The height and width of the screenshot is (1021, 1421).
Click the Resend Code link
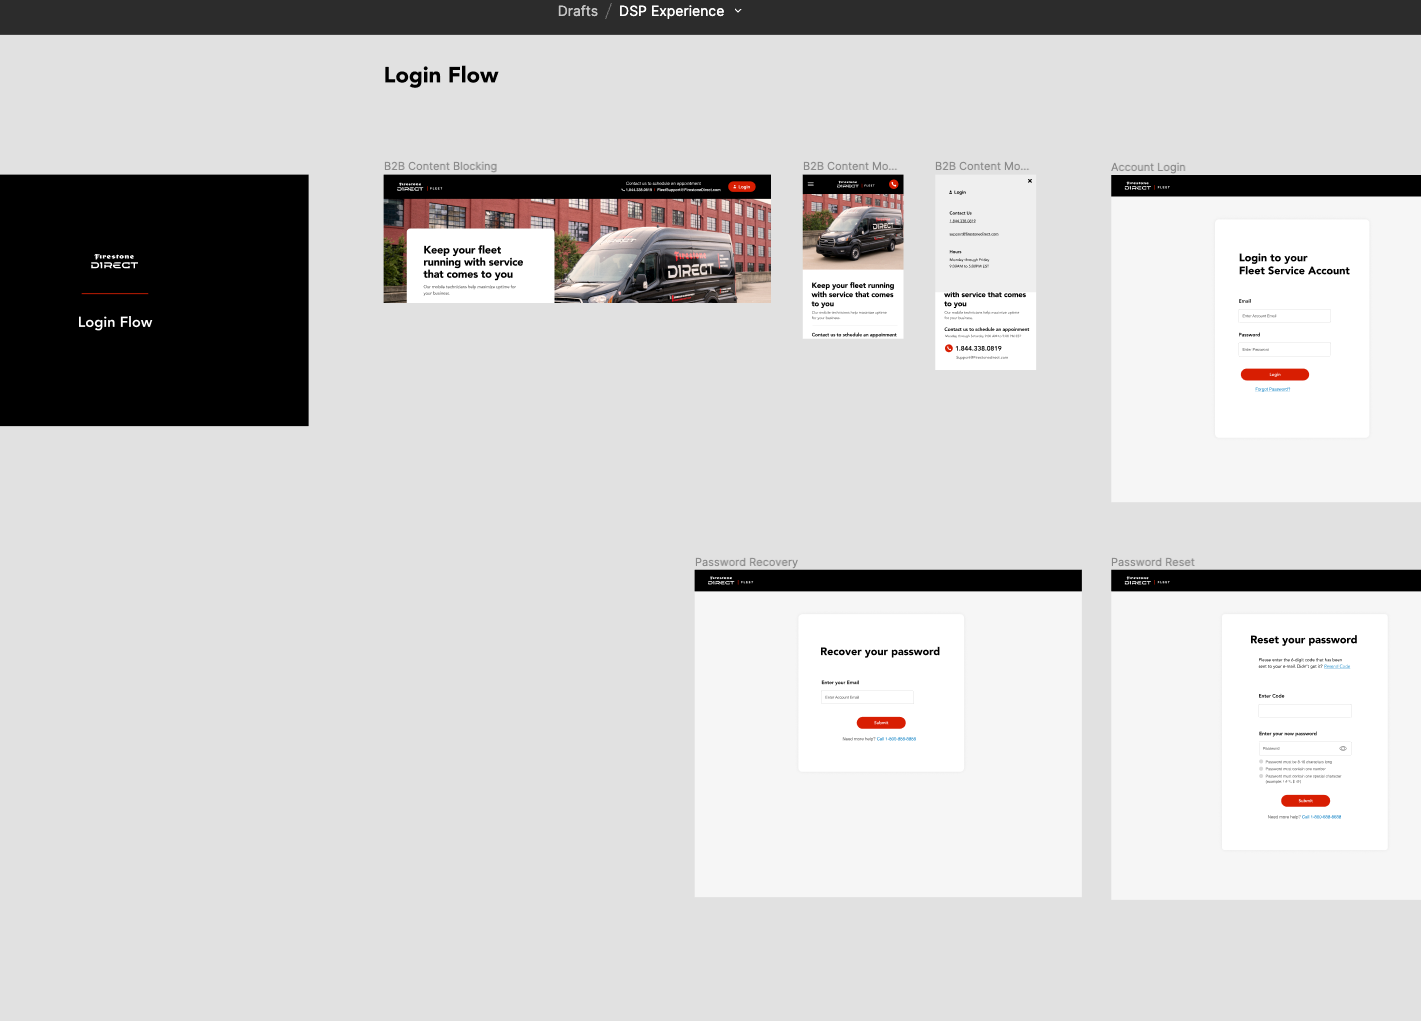tap(1337, 666)
